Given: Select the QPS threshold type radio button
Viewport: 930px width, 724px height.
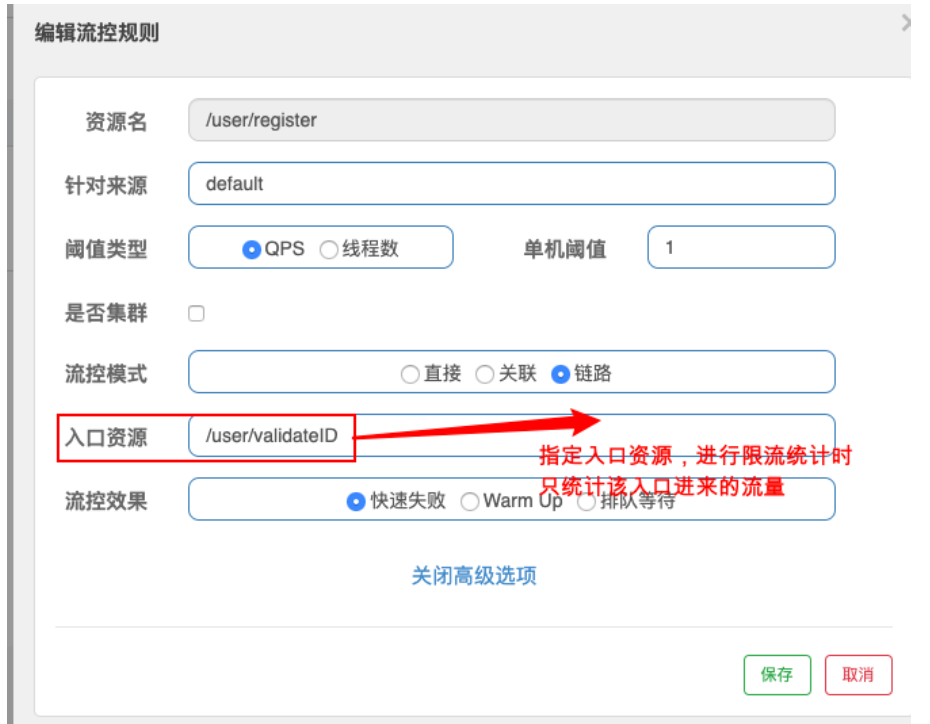Looking at the screenshot, I should (x=253, y=248).
